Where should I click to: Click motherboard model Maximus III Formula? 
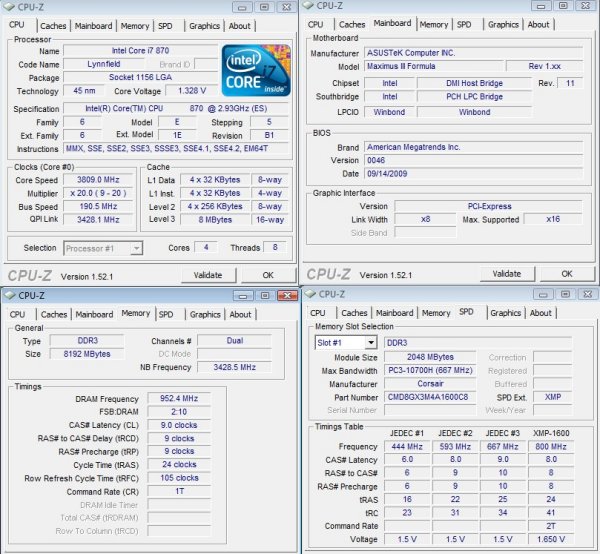433,66
